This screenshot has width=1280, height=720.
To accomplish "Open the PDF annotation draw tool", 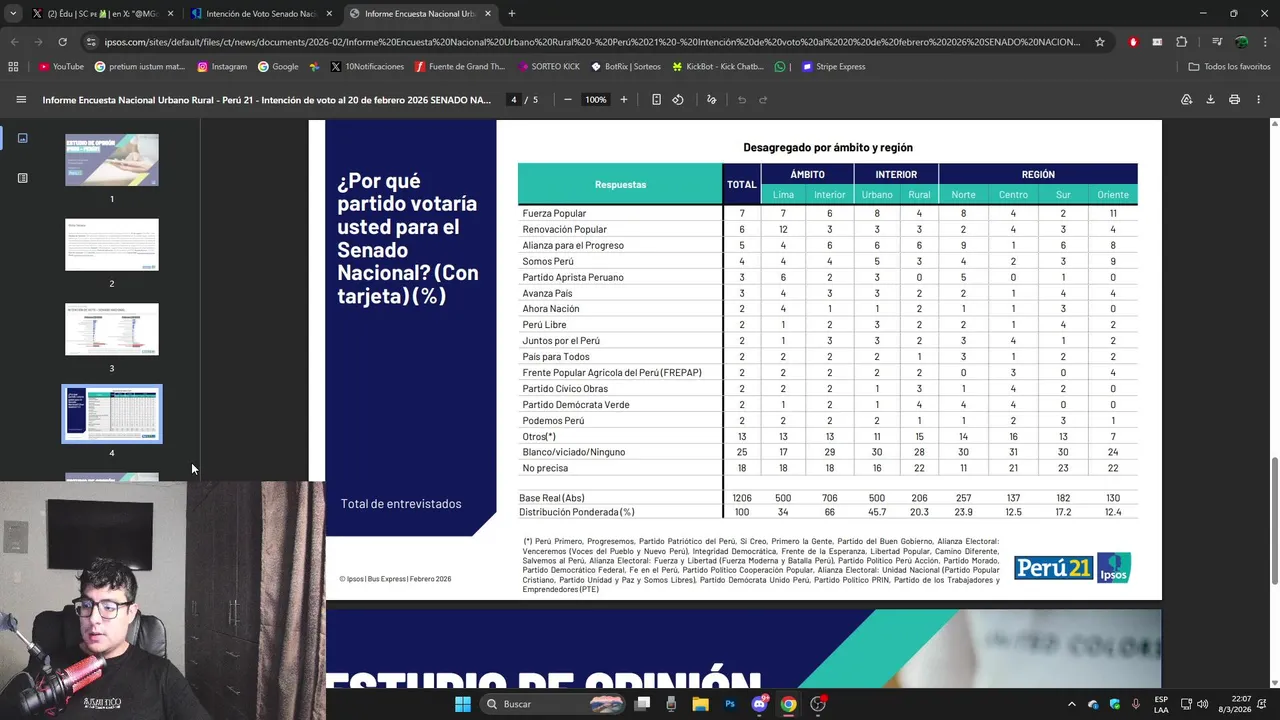I will point(712,100).
